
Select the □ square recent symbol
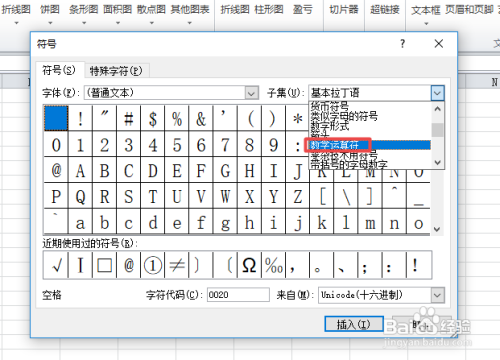coord(104,265)
